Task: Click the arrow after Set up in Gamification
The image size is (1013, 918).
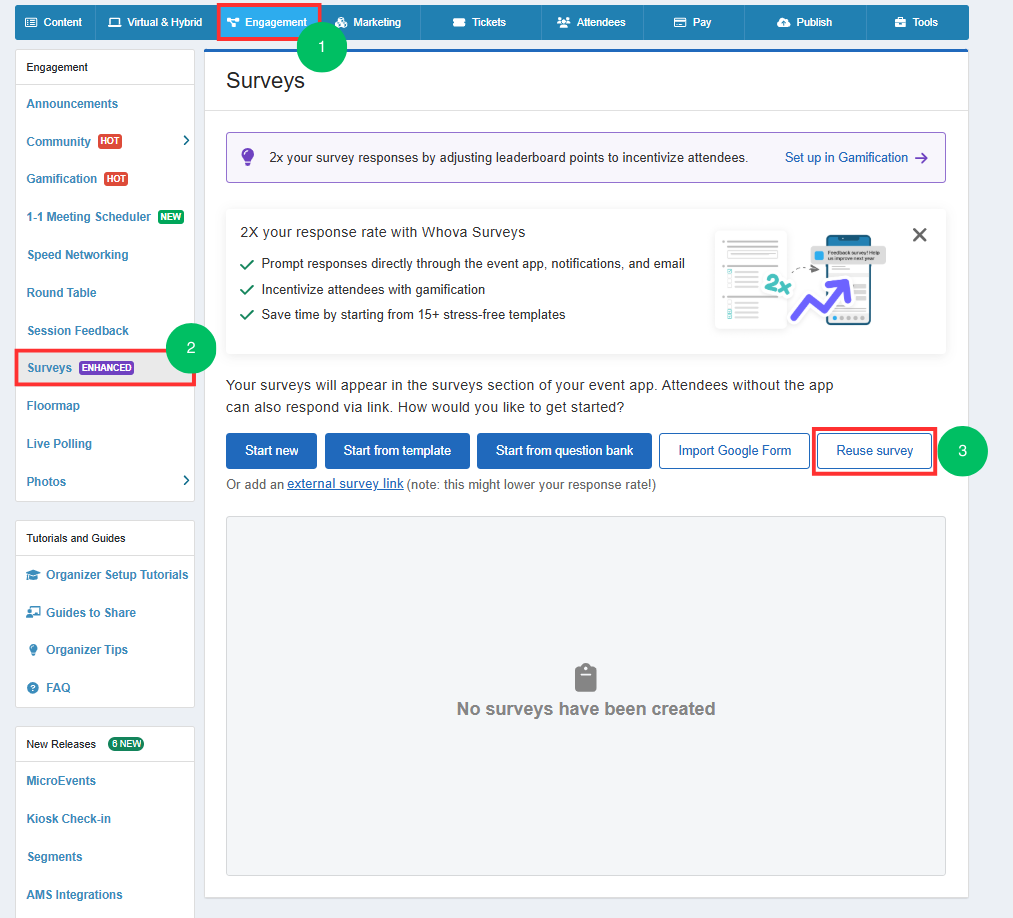Action: tap(922, 158)
